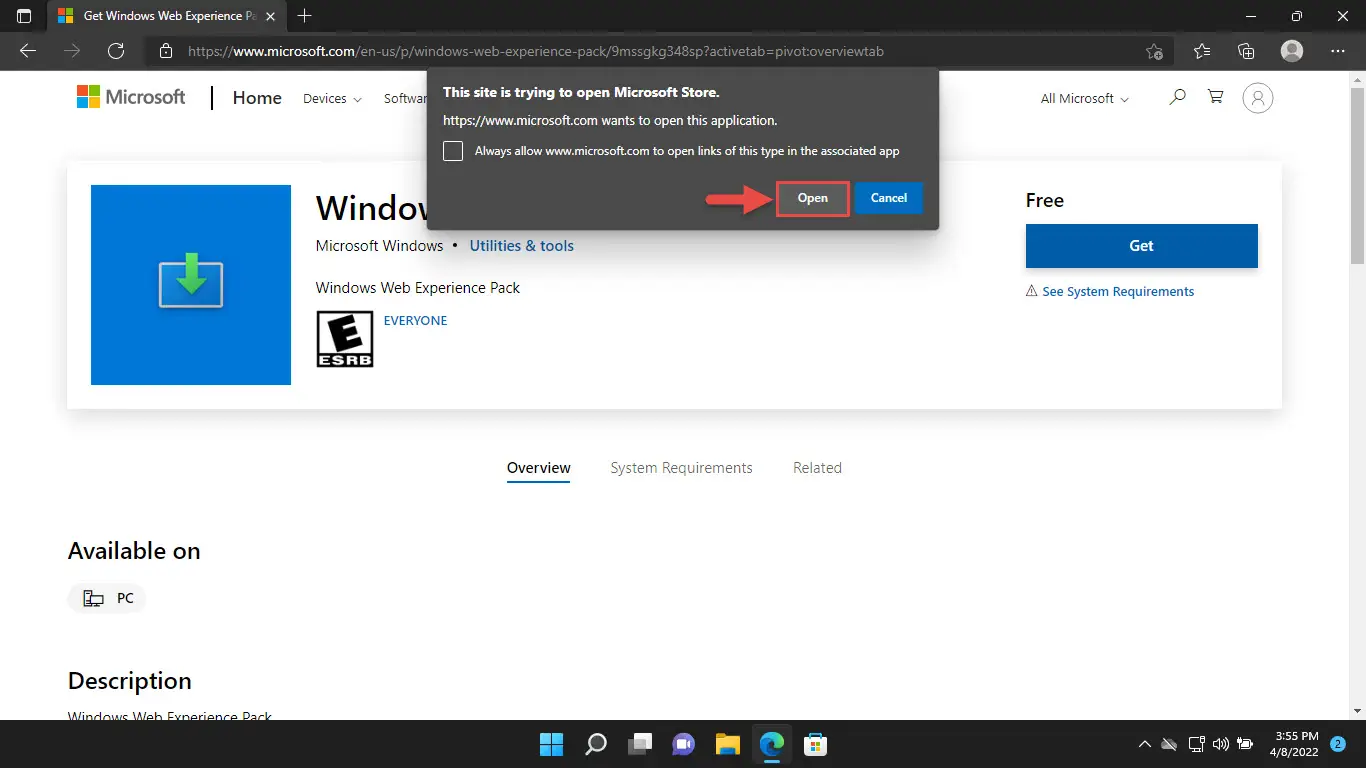Click Cancel in the dialog
The height and width of the screenshot is (768, 1366).
click(x=889, y=198)
